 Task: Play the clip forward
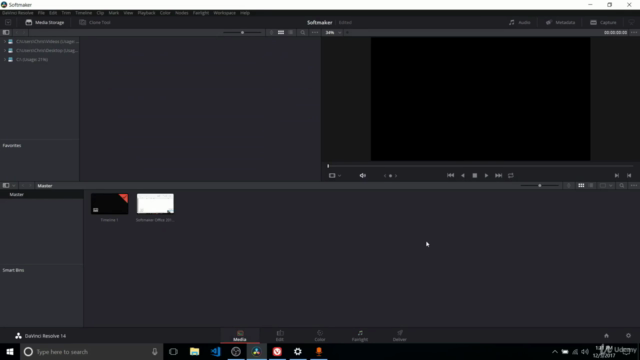(x=487, y=176)
